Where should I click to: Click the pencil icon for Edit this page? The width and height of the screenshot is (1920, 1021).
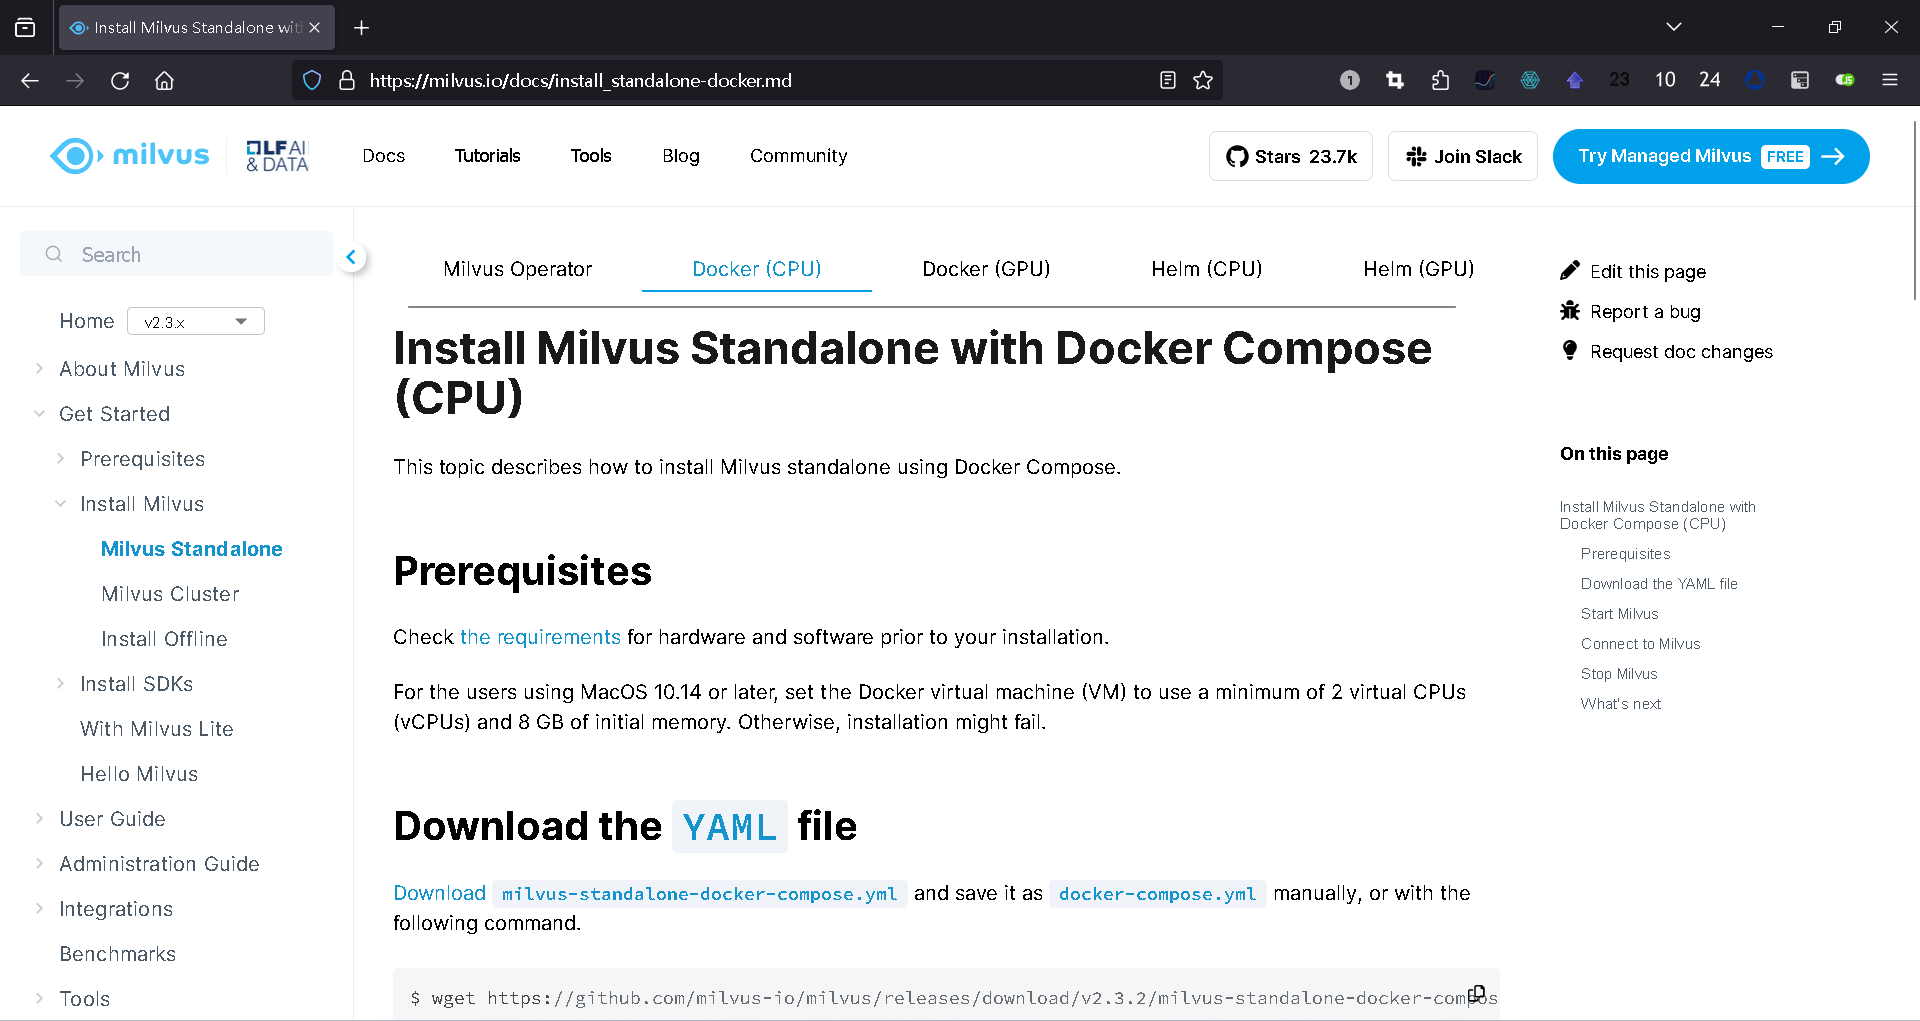coord(1570,270)
